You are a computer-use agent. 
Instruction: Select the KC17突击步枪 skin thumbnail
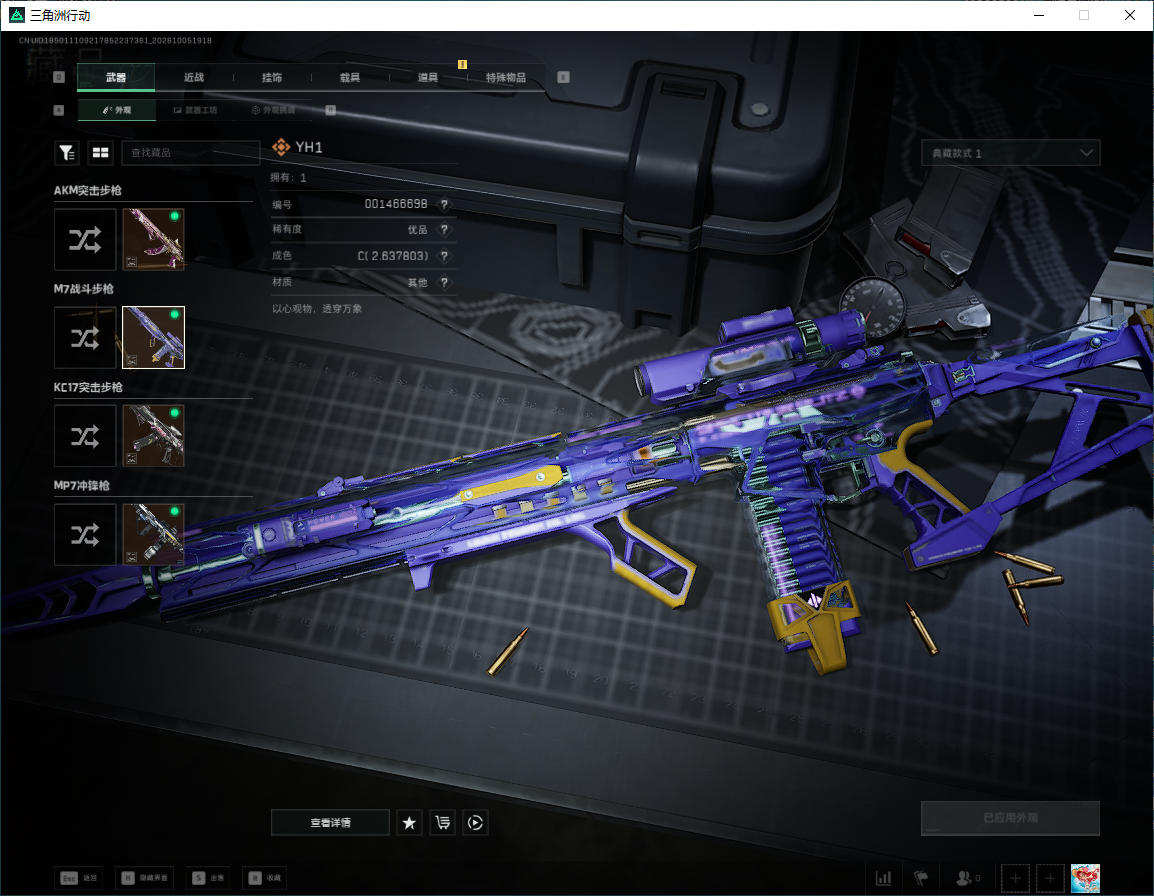click(x=153, y=436)
